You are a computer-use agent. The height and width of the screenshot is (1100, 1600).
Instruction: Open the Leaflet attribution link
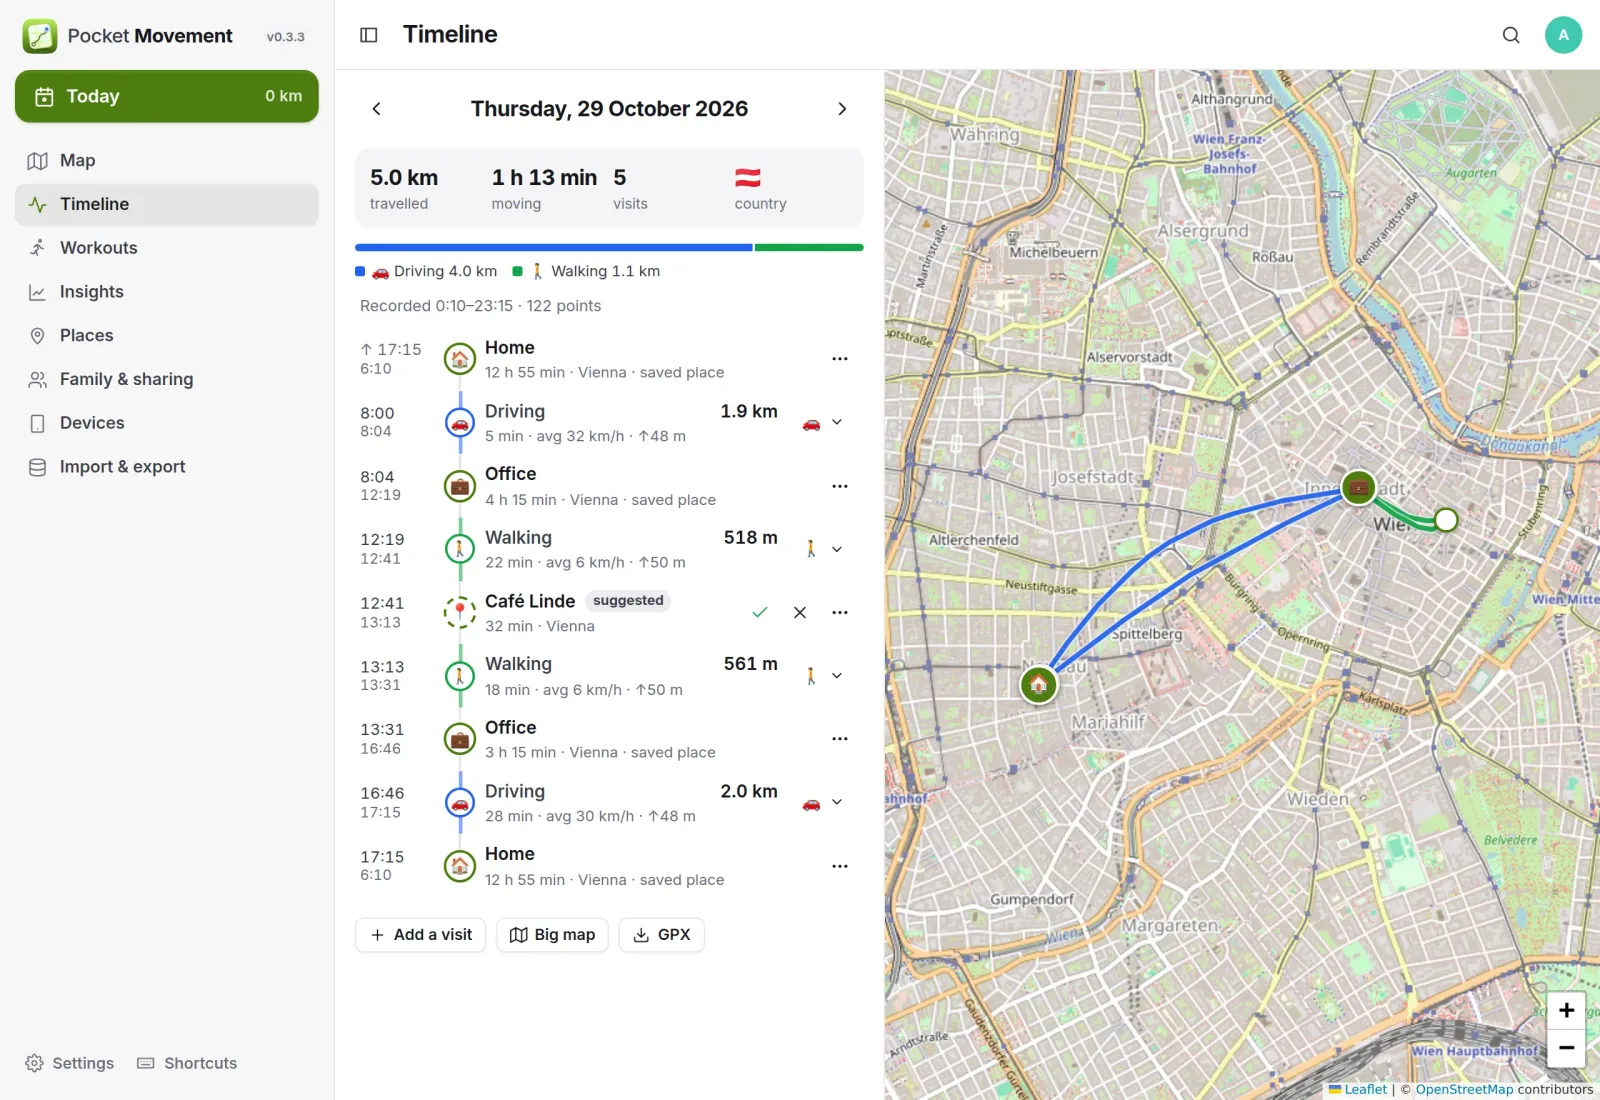(1358, 1089)
